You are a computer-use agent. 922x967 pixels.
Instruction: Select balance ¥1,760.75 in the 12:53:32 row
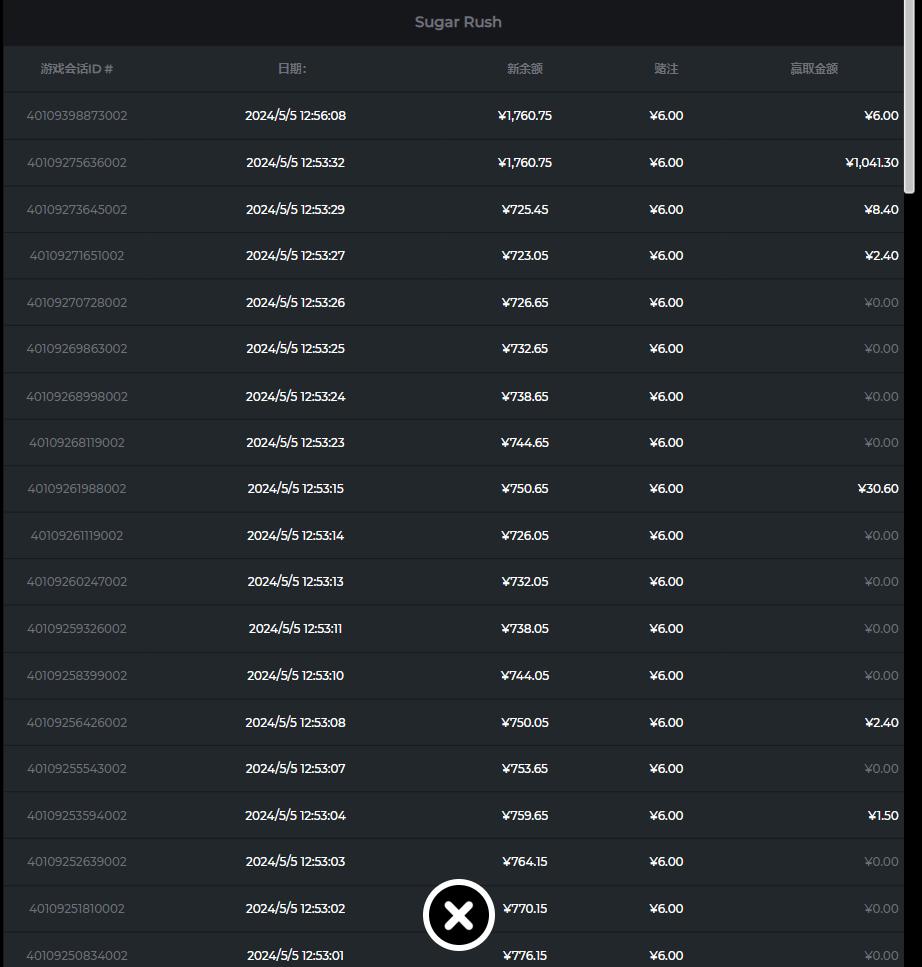(525, 162)
